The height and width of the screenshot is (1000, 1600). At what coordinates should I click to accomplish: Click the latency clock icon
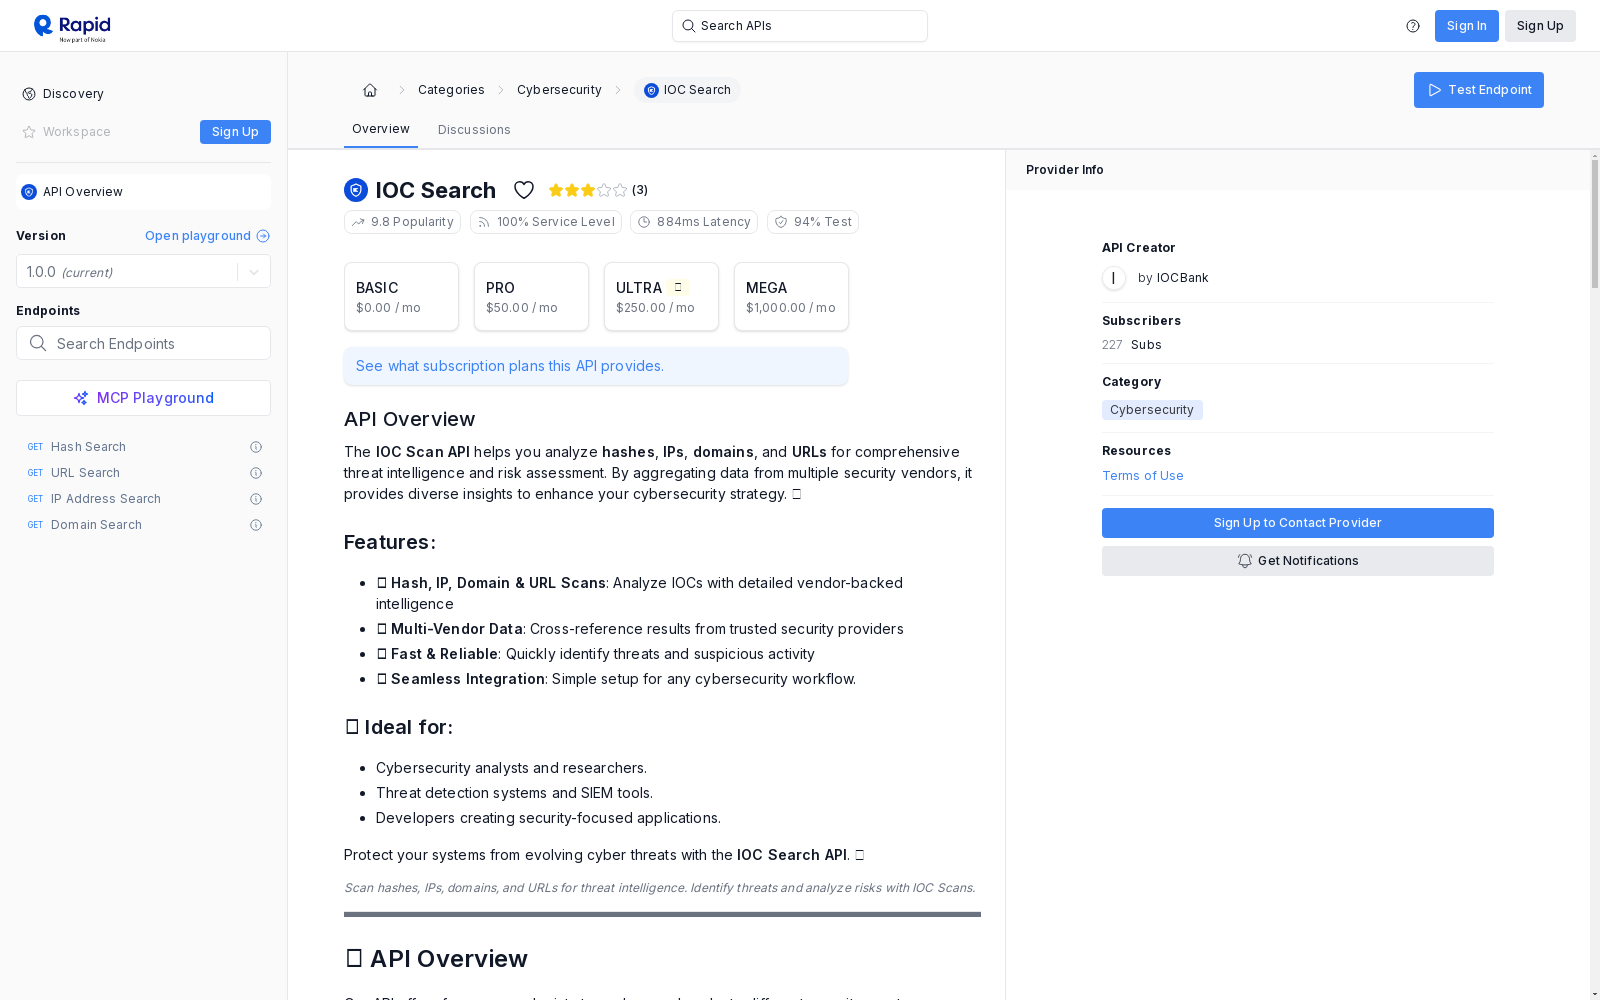pos(644,222)
